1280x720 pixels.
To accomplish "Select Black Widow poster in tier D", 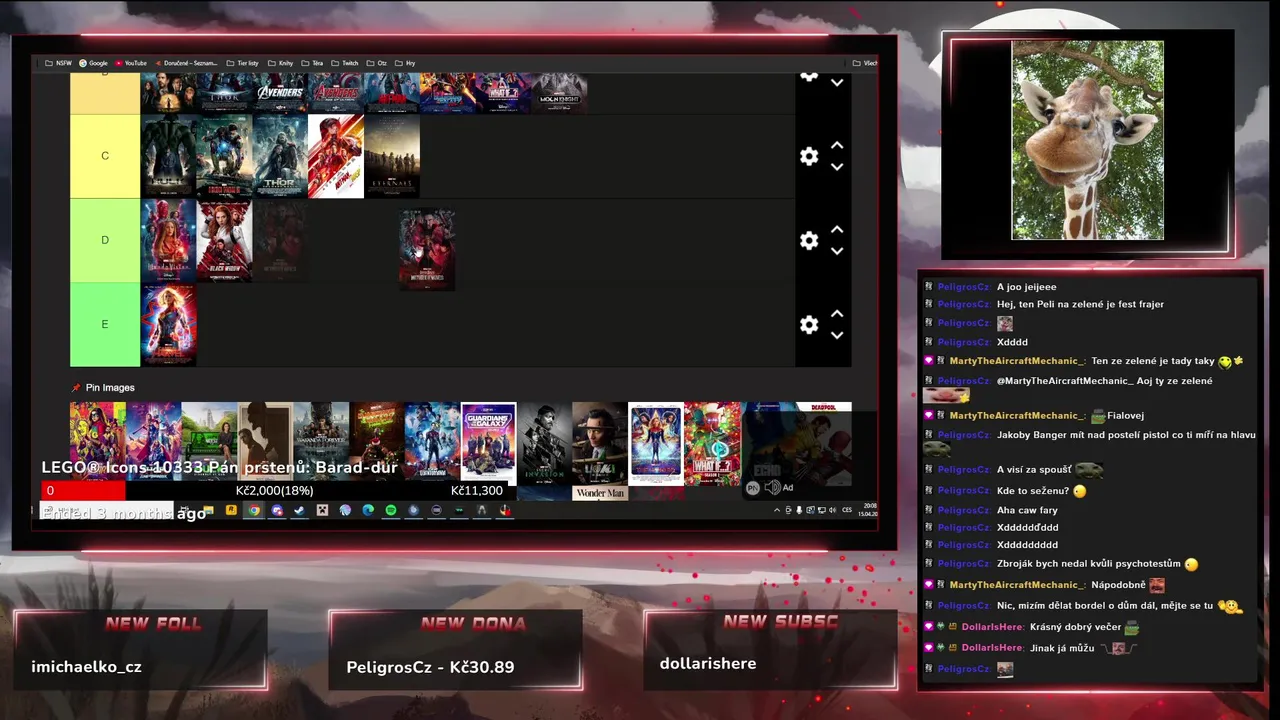I will tap(224, 240).
